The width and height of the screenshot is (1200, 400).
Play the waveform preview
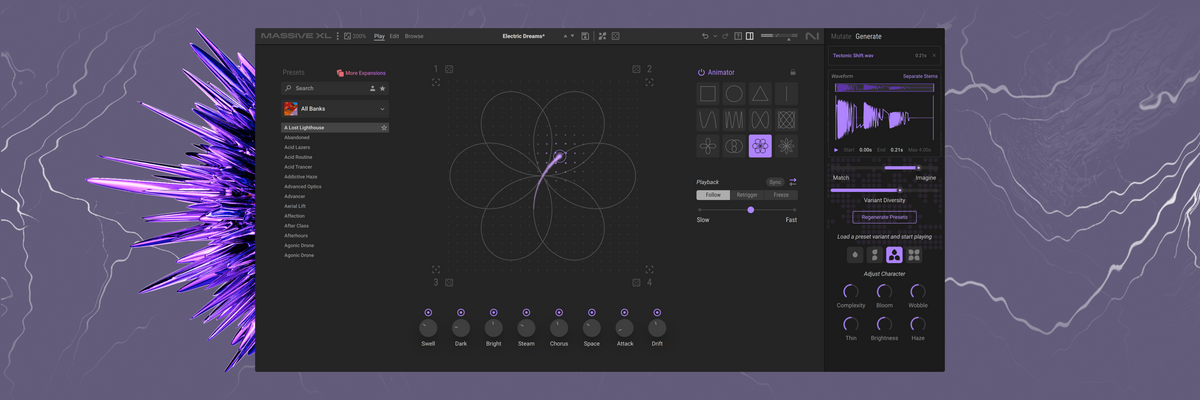[837, 150]
